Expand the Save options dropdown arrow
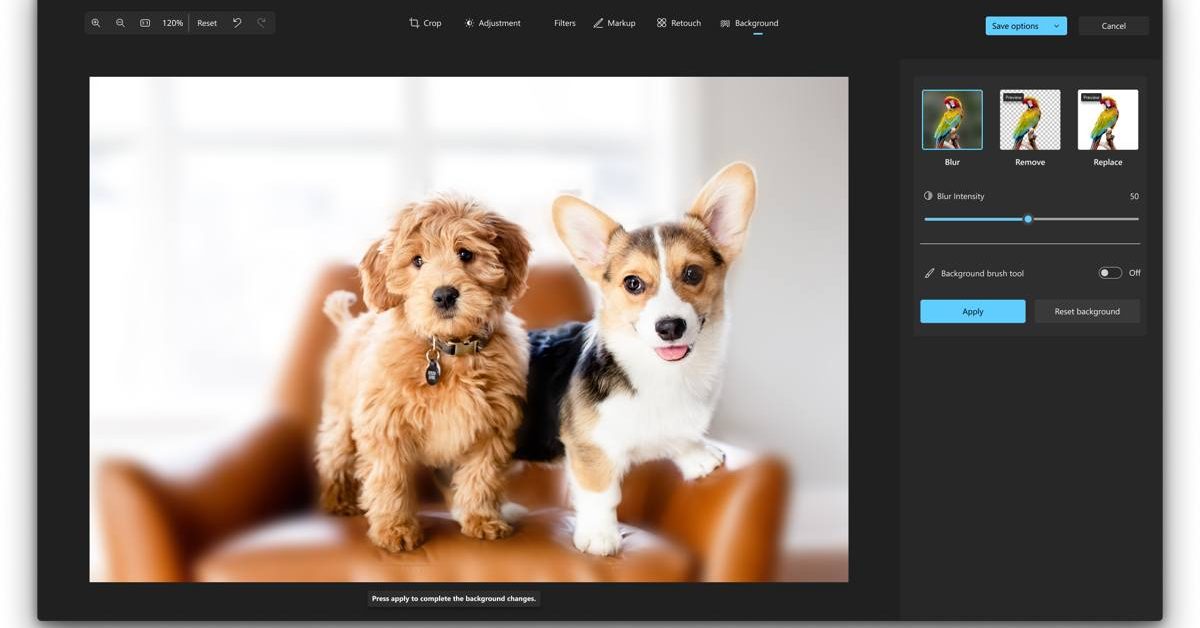The height and width of the screenshot is (628, 1200). click(x=1056, y=26)
